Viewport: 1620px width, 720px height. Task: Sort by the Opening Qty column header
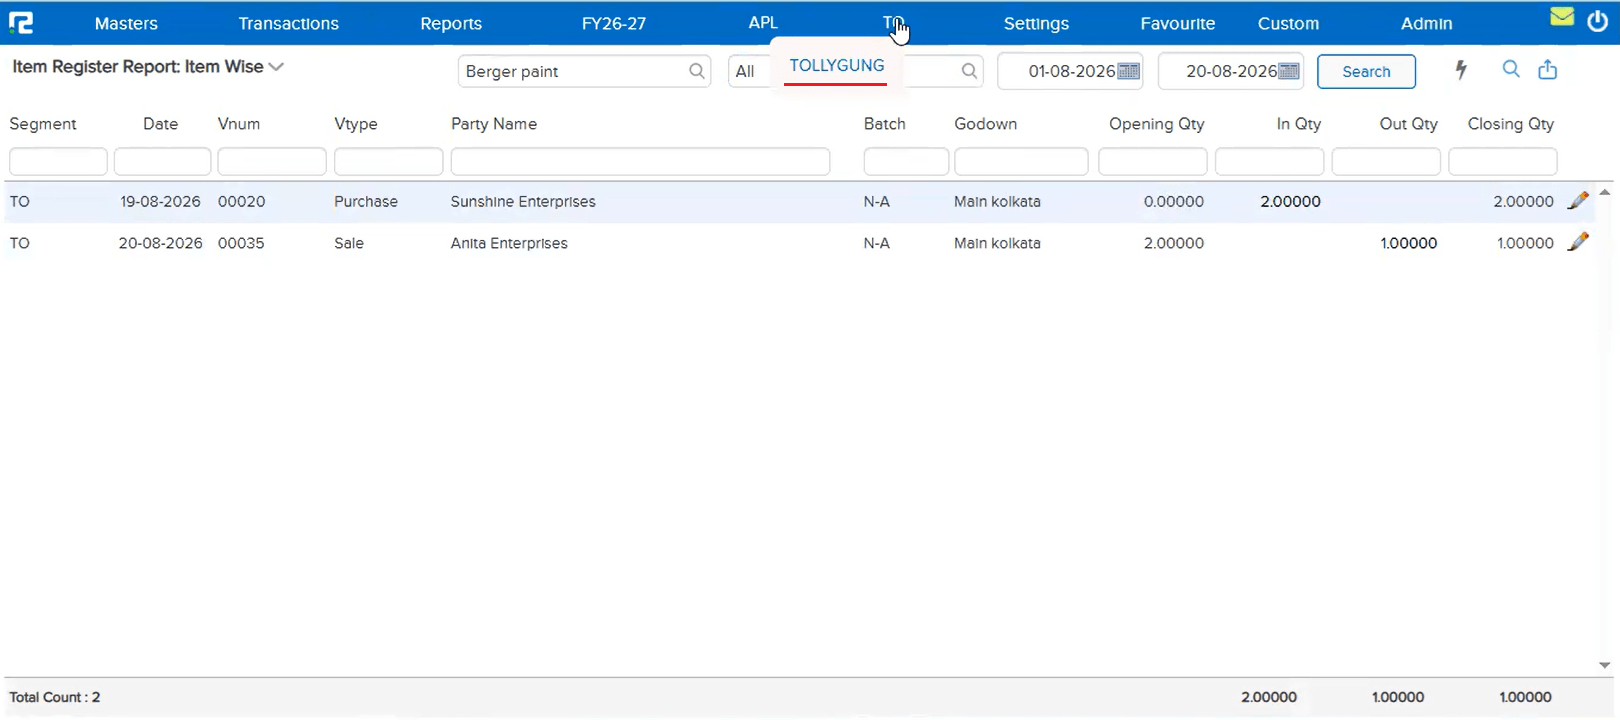1156,124
